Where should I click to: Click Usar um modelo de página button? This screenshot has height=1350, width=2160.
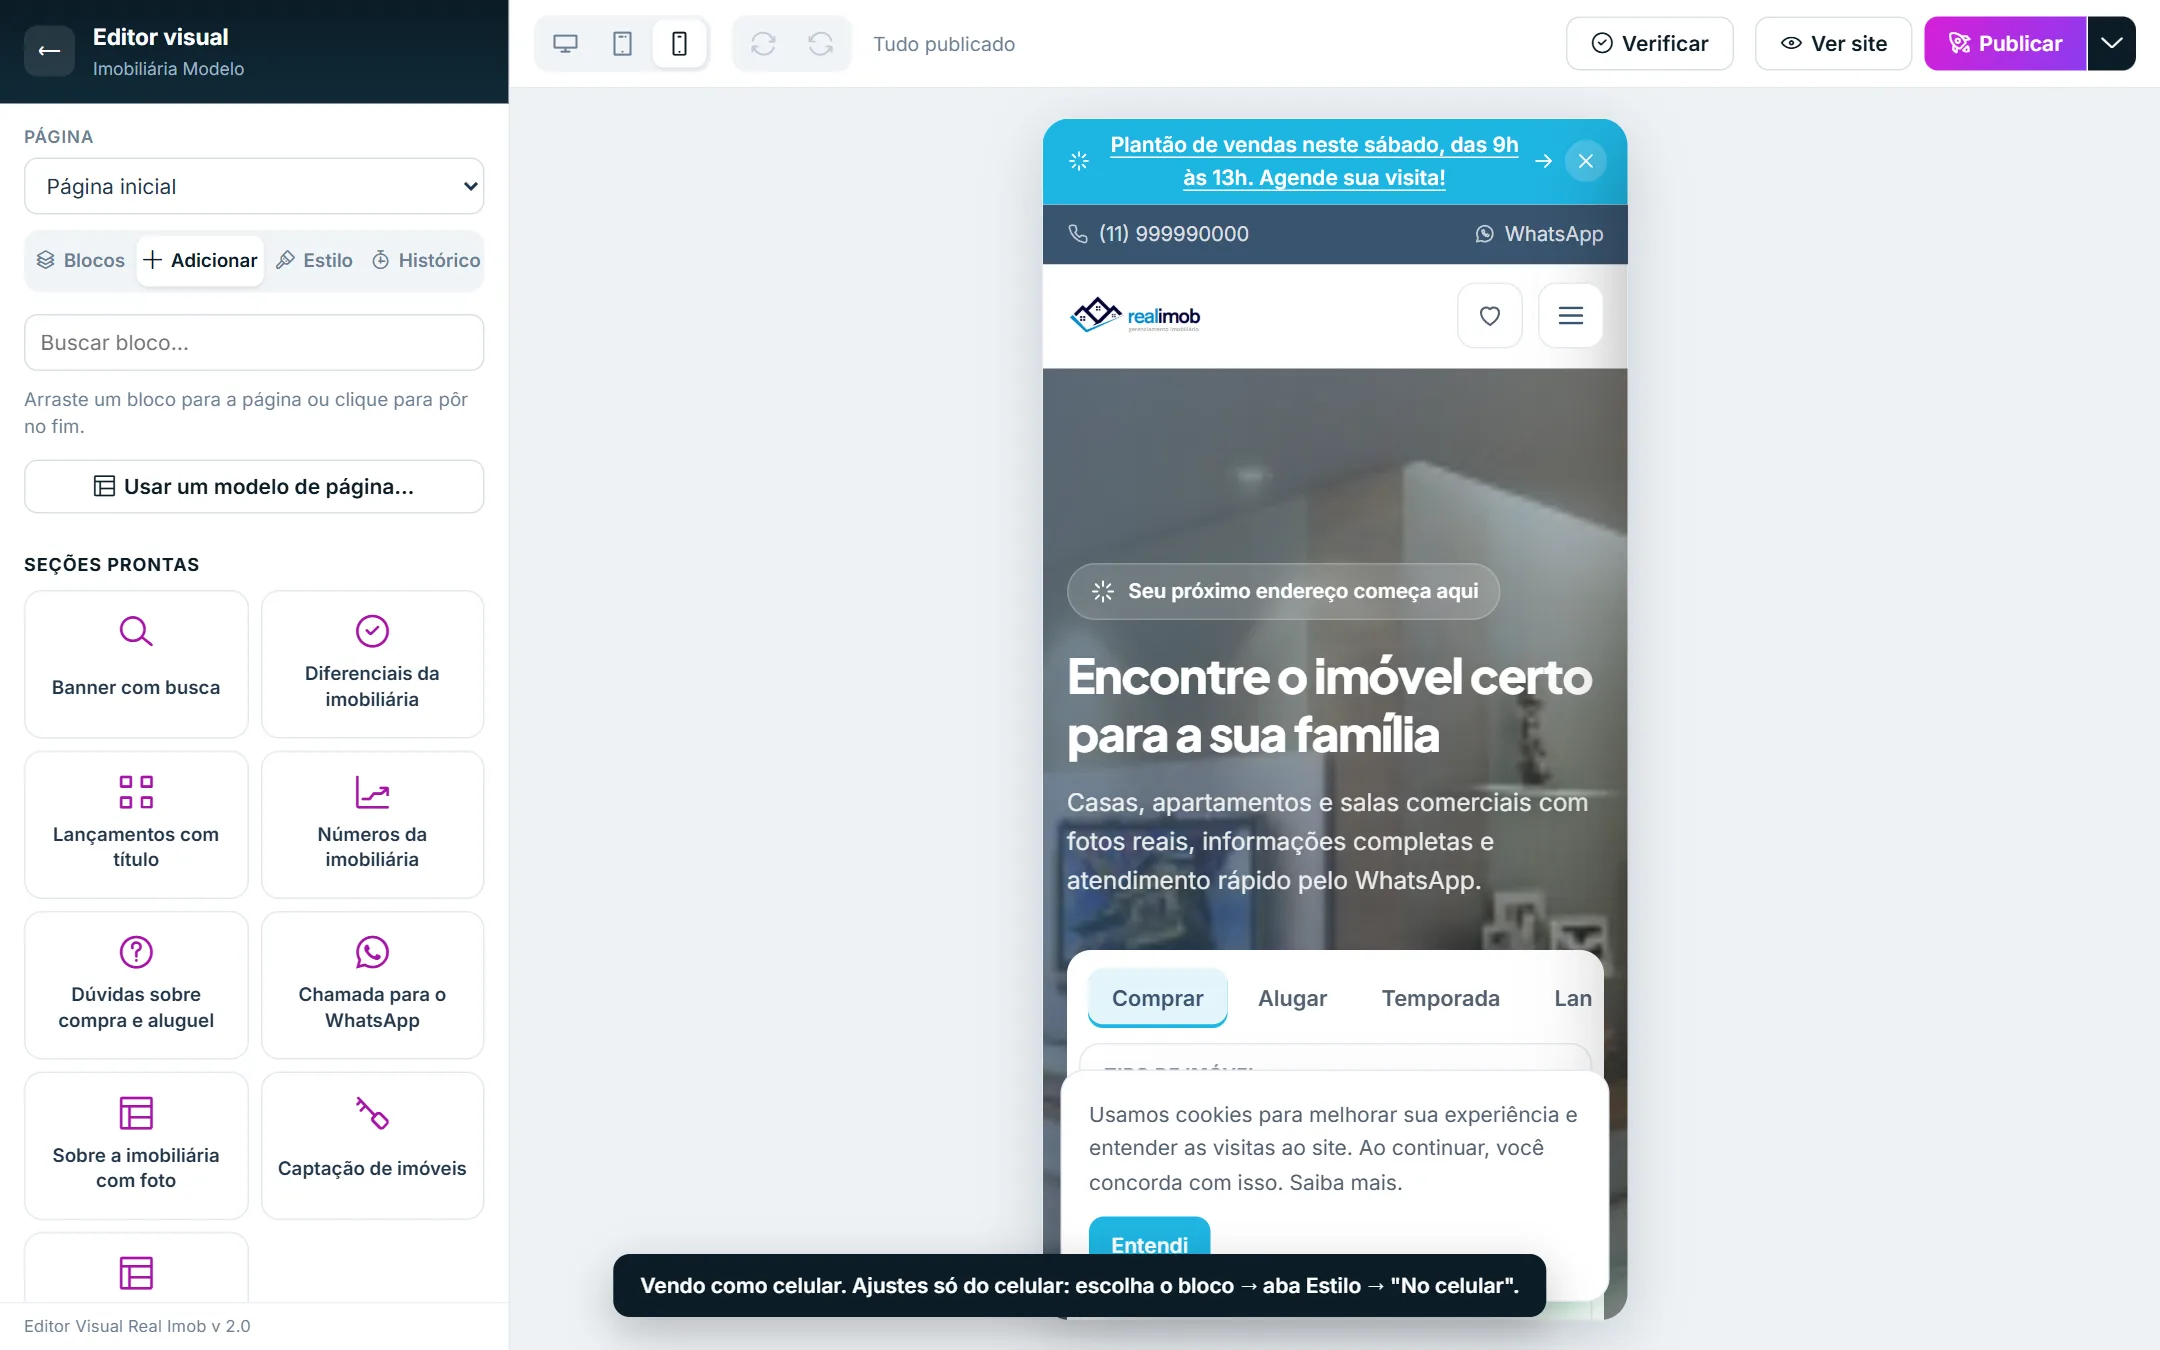tap(254, 487)
